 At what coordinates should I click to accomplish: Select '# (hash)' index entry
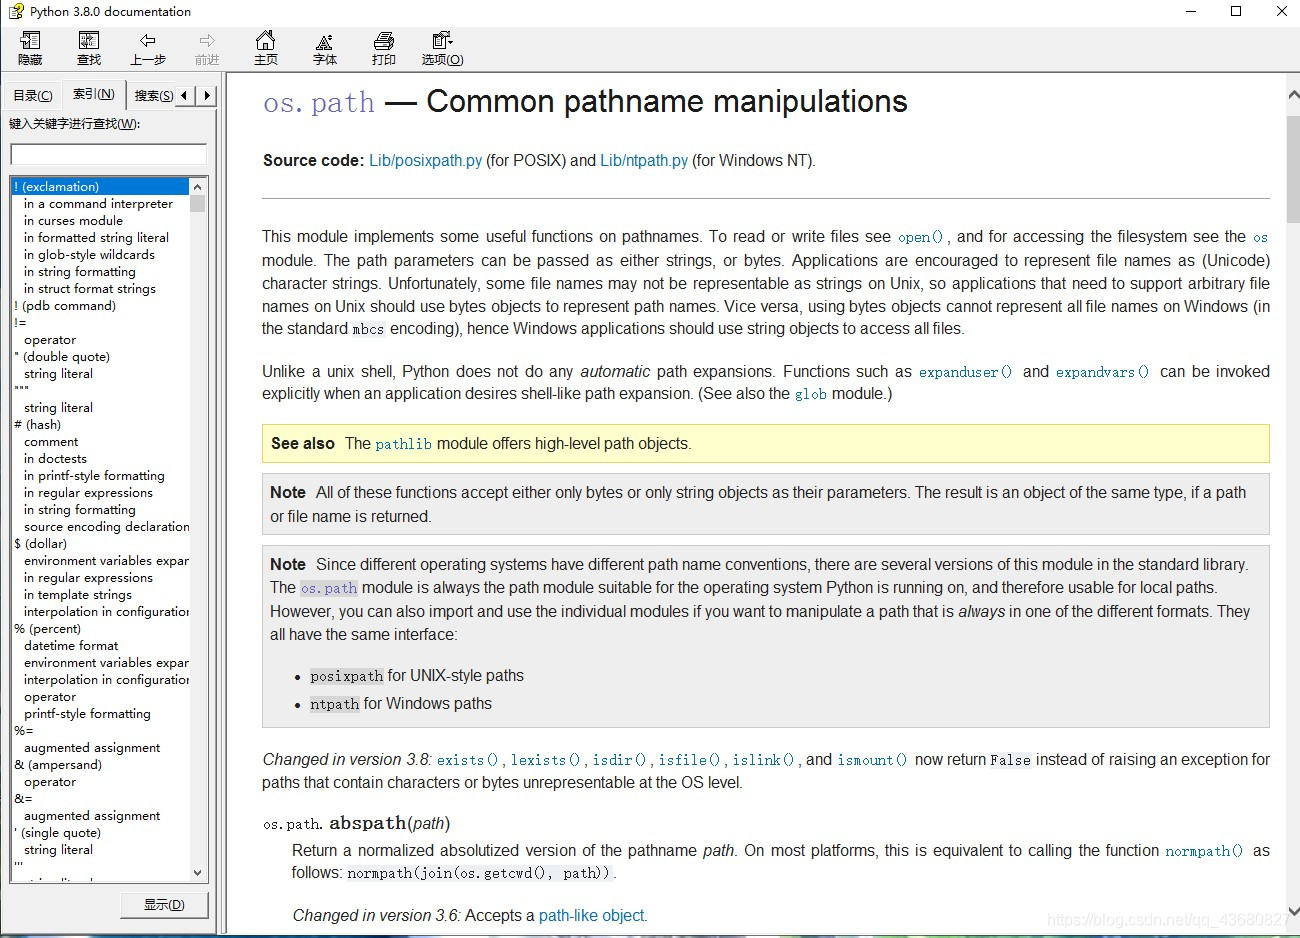tap(38, 425)
